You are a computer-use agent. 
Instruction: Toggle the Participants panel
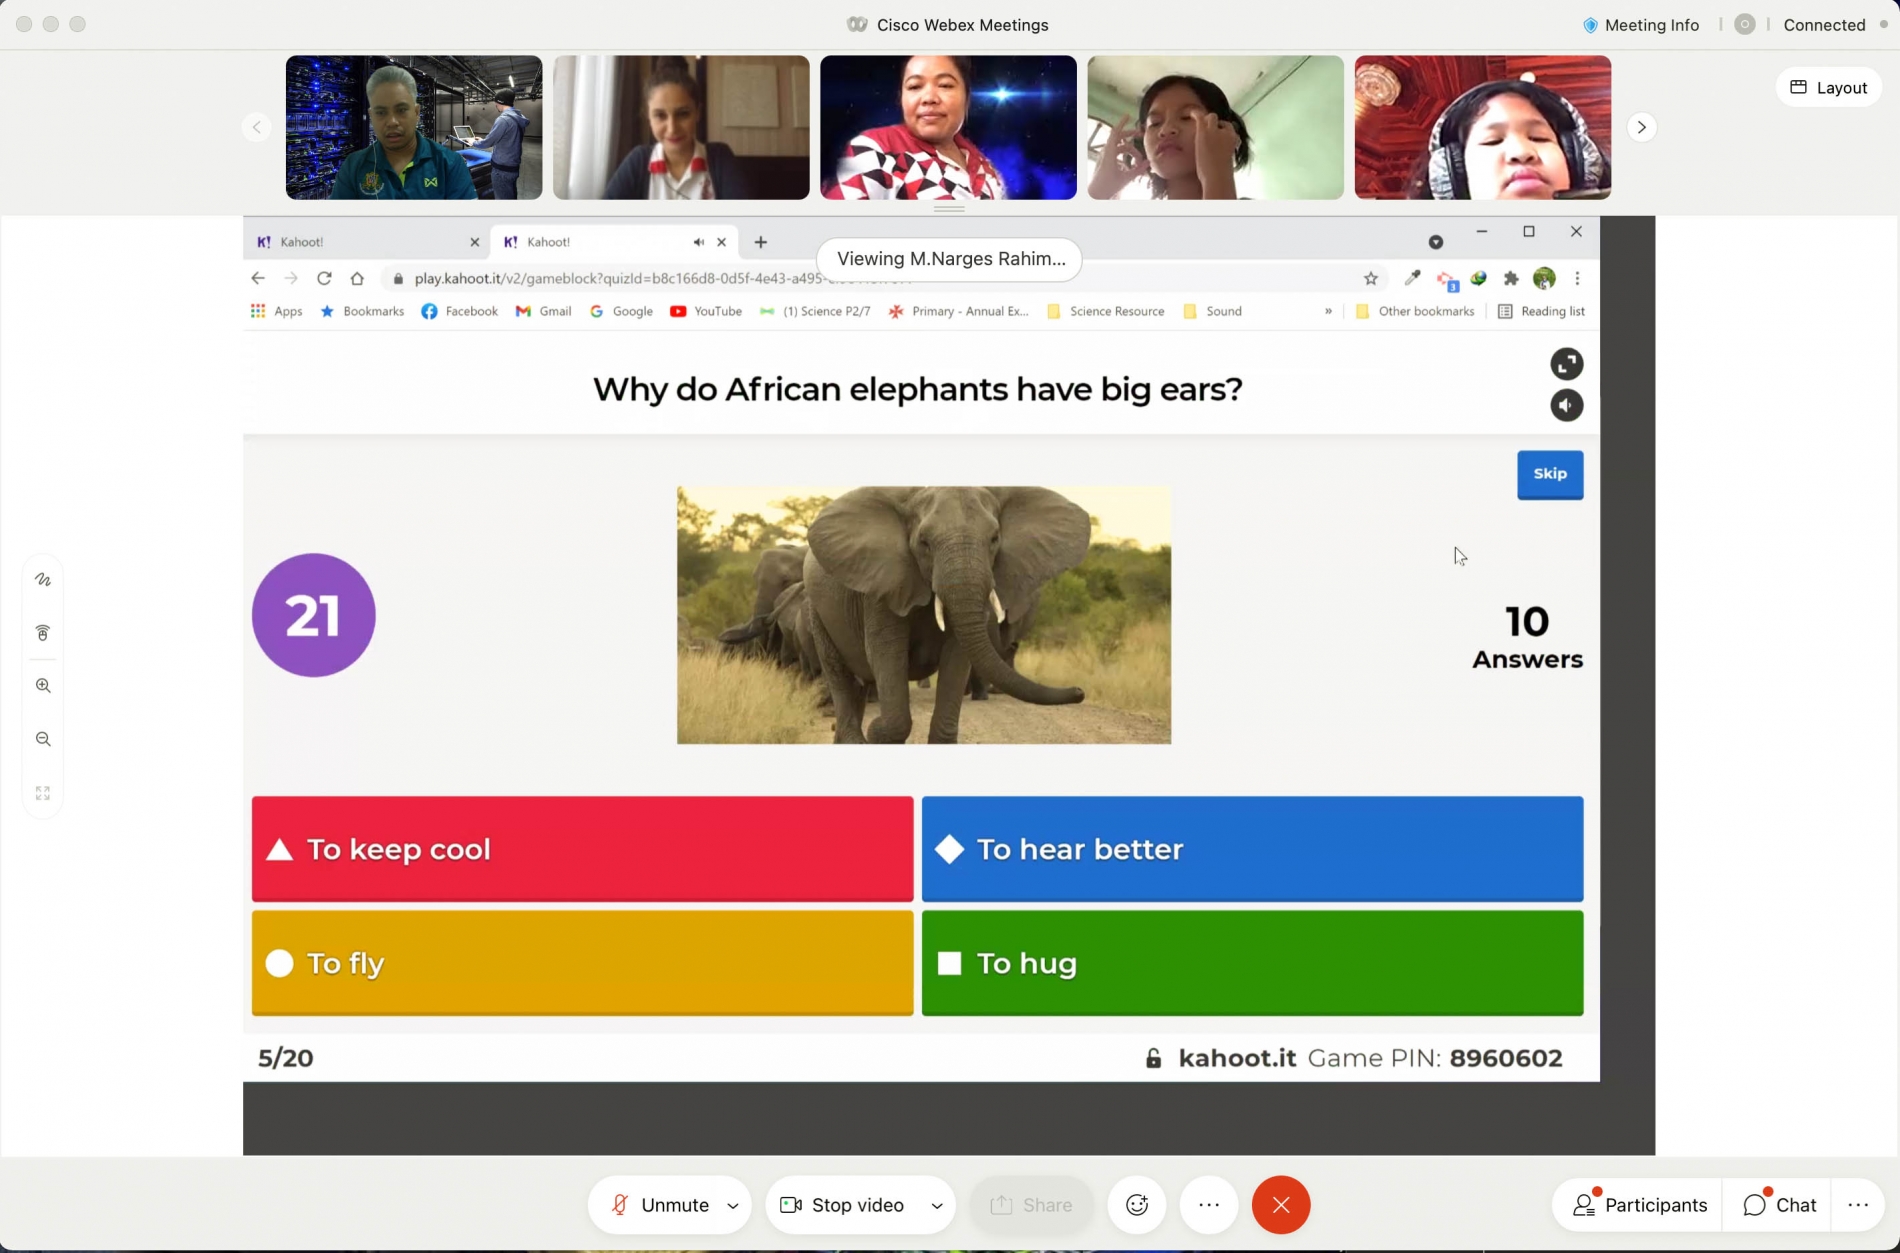[x=1640, y=1205]
